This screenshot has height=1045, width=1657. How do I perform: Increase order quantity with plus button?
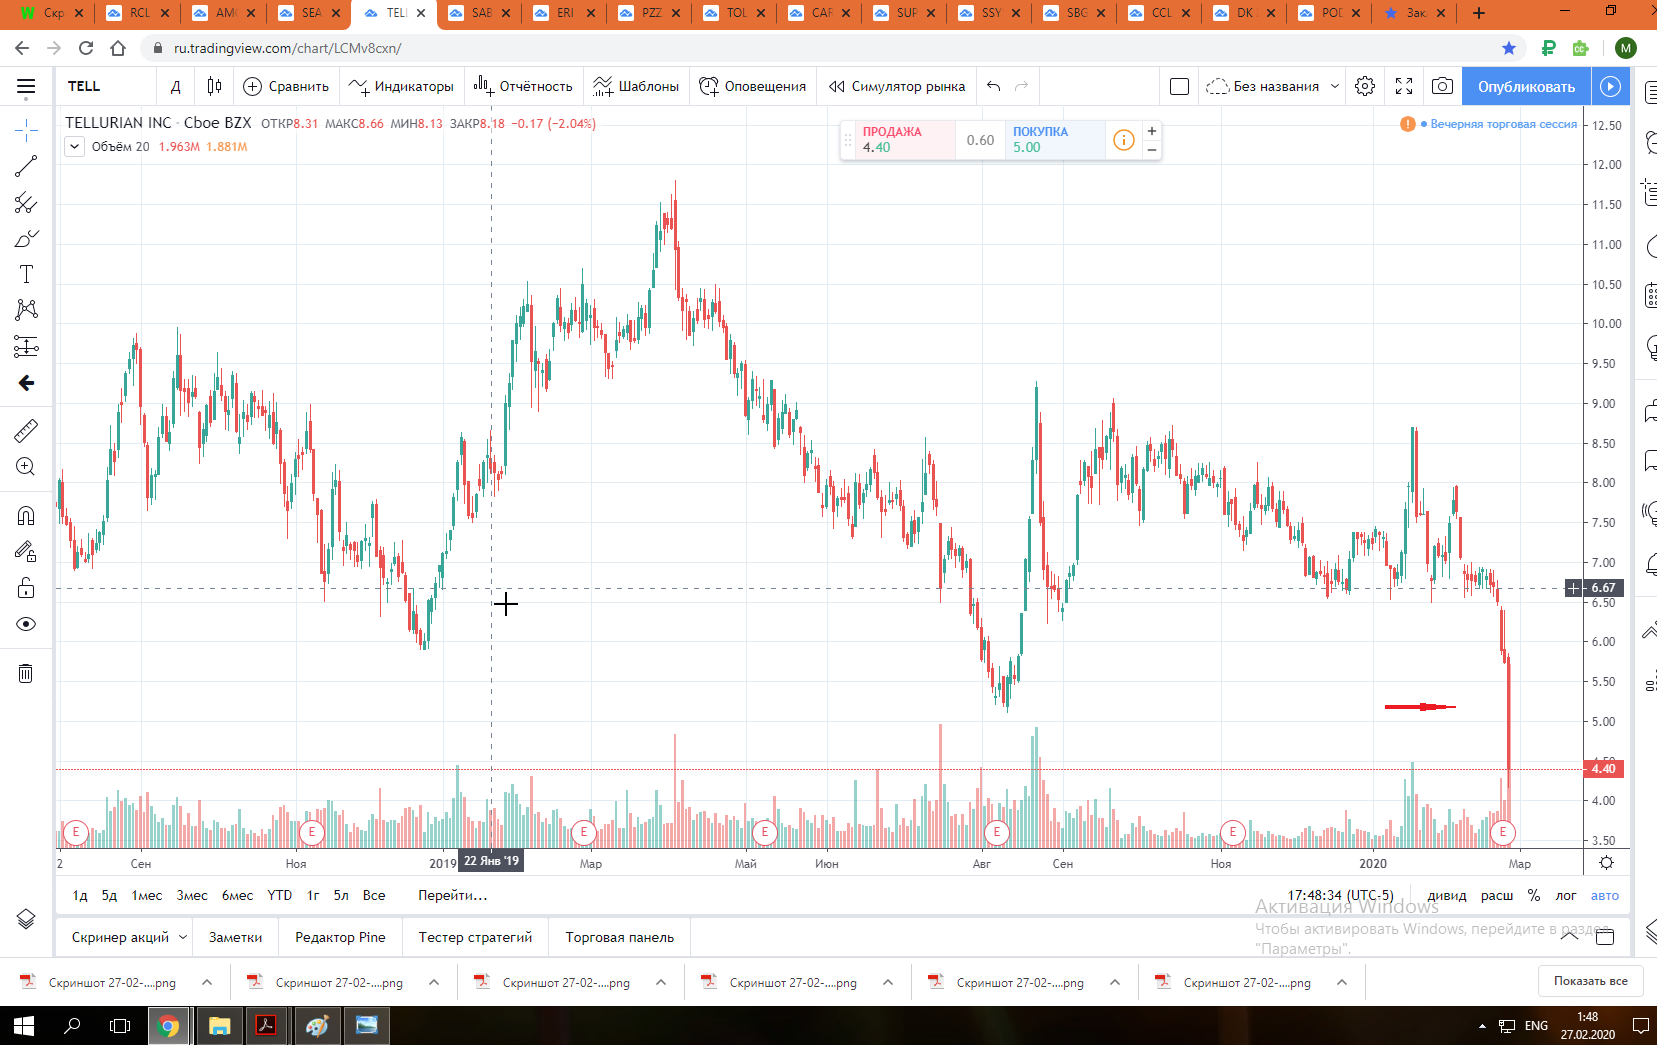(1152, 131)
